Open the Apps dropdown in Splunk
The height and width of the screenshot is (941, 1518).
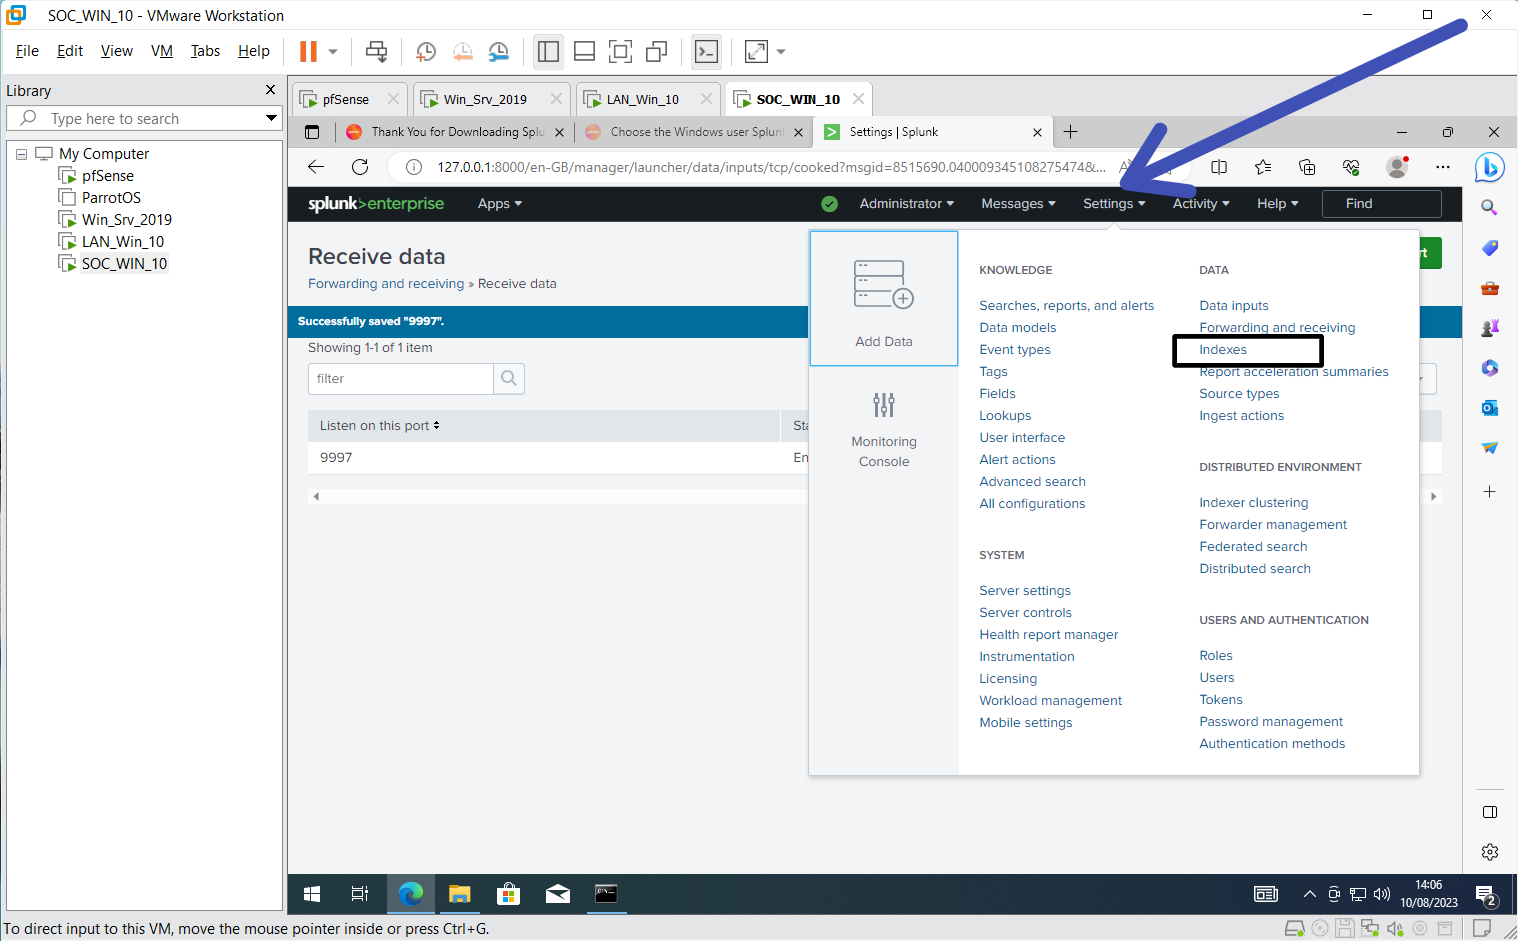pyautogui.click(x=500, y=204)
